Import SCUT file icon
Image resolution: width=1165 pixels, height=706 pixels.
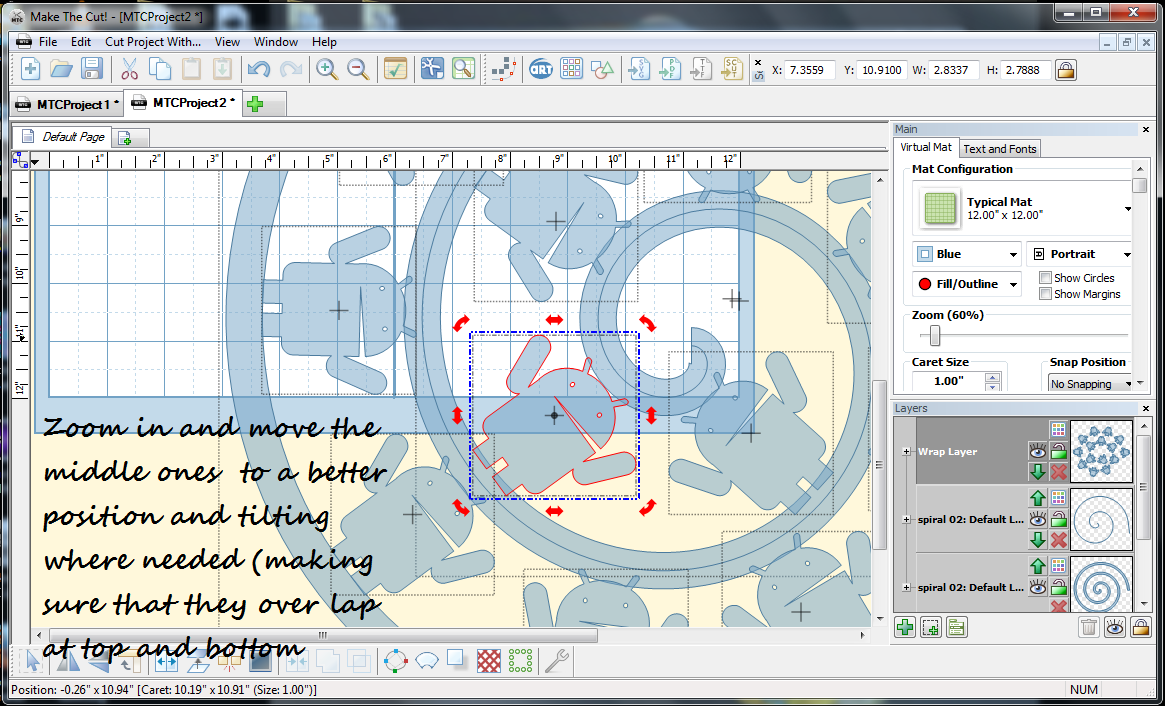point(732,70)
